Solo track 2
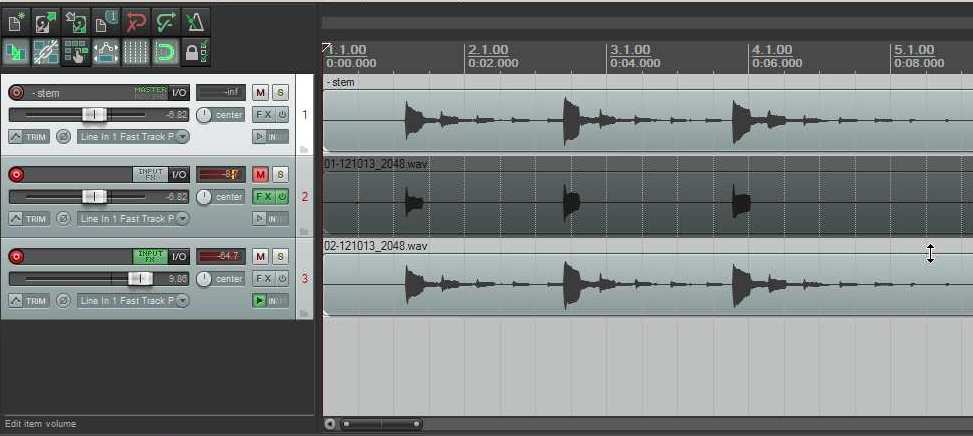This screenshot has height=436, width=973. pyautogui.click(x=280, y=175)
